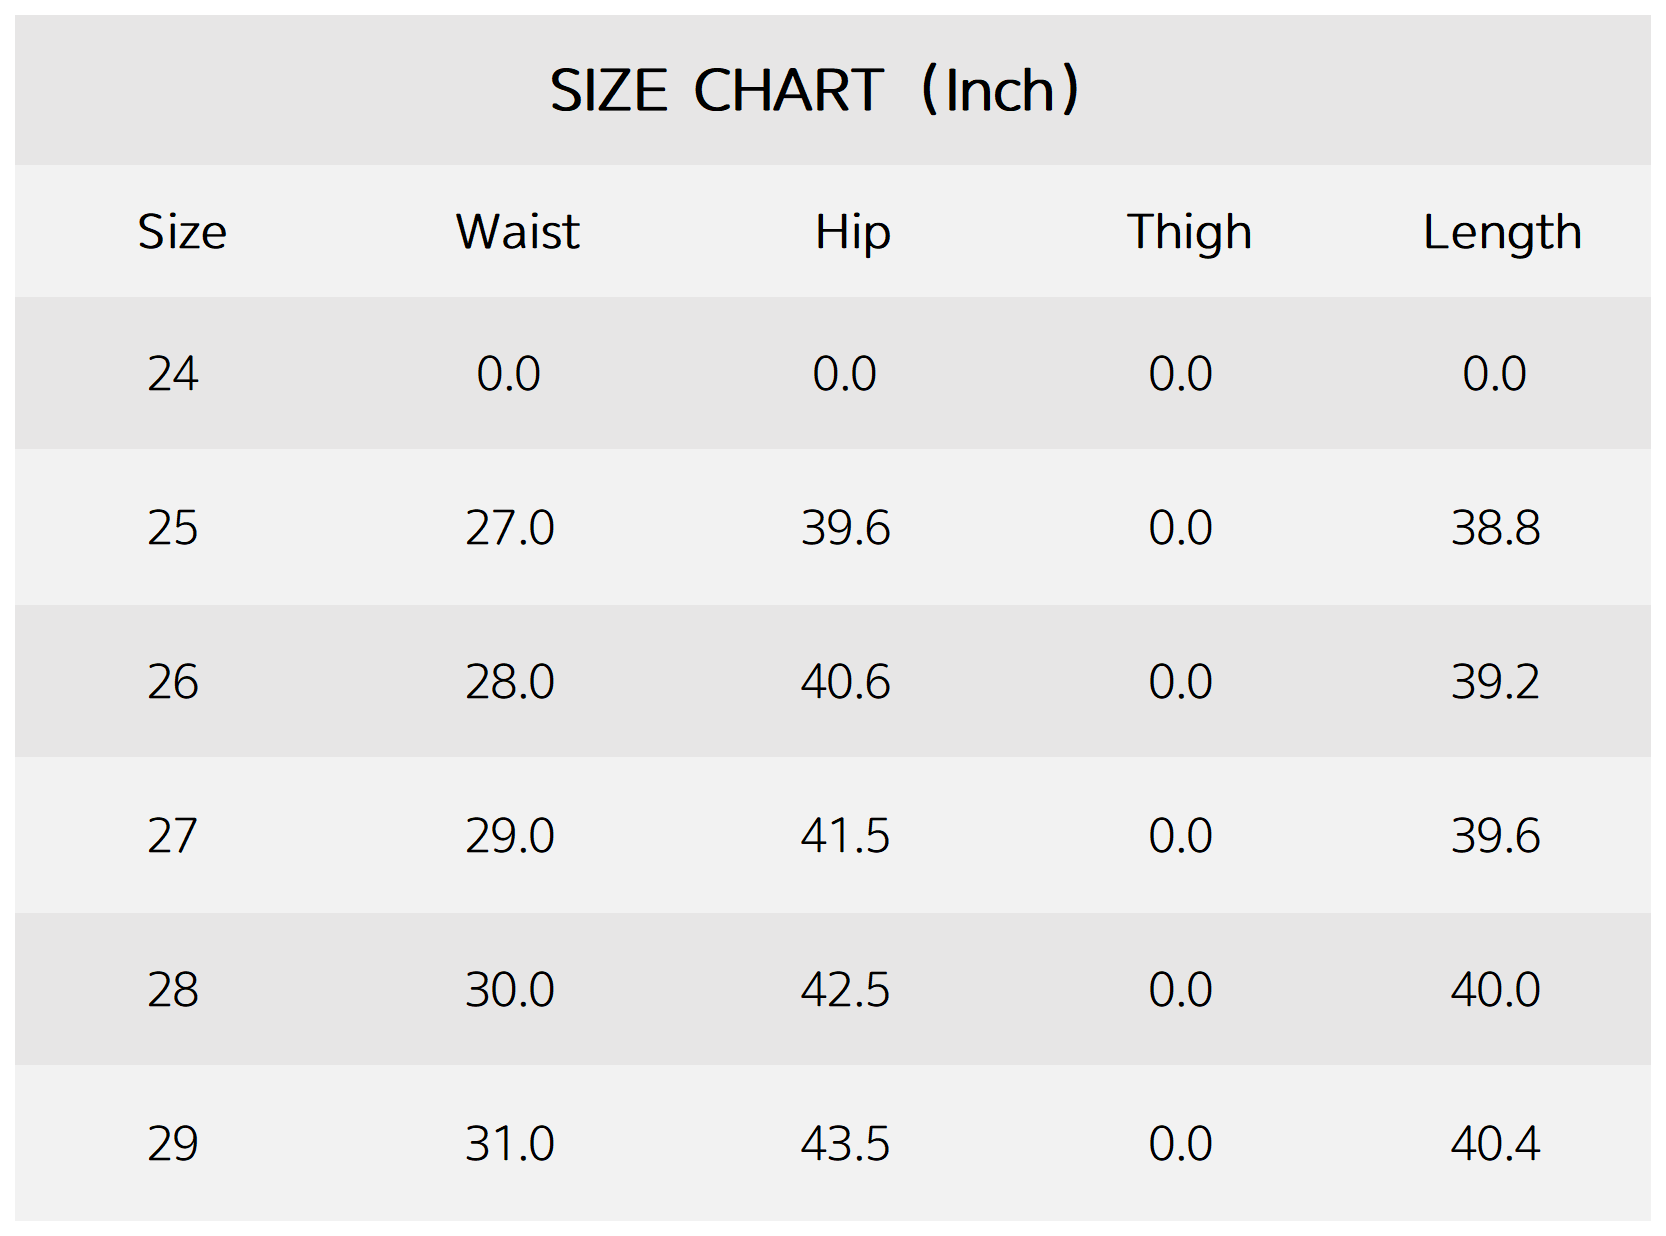Click the size 28 row label
Image resolution: width=1666 pixels, height=1236 pixels.
[173, 990]
